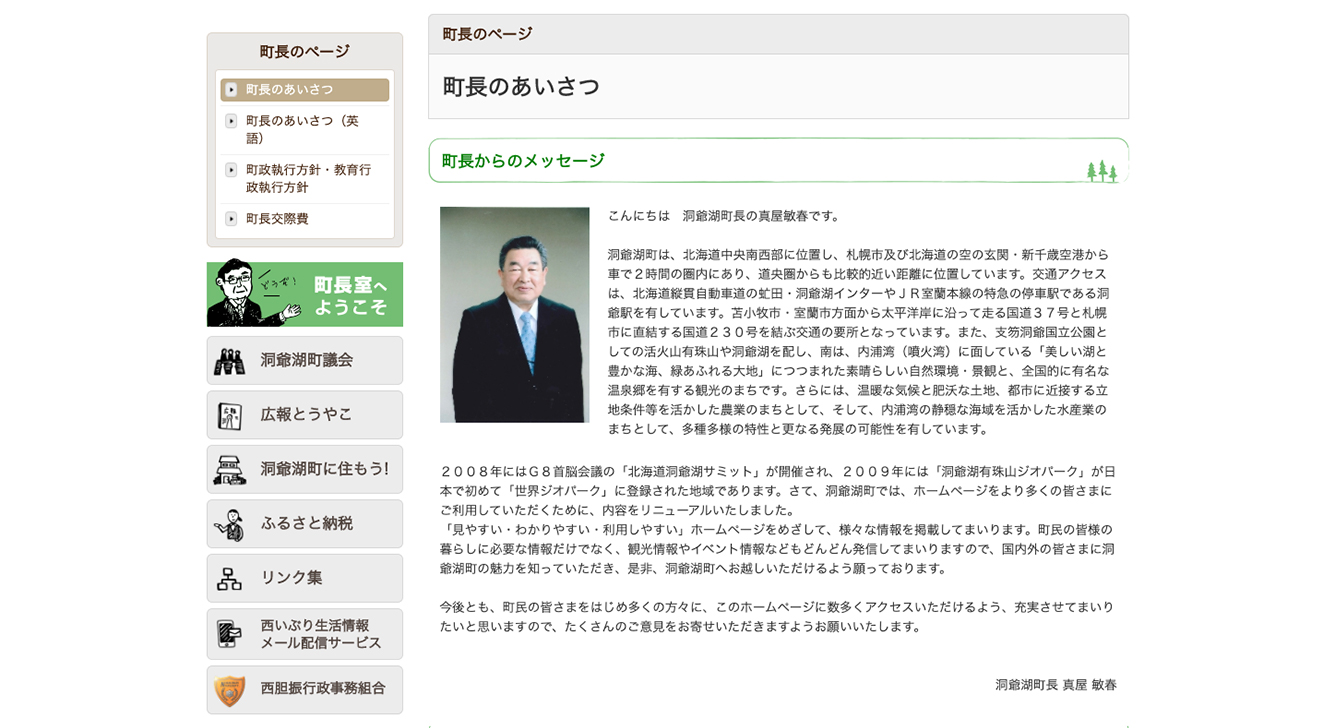This screenshot has height=728, width=1335.
Task: Open 西いぶり生活情報メール配信サービス button
Action: point(305,634)
